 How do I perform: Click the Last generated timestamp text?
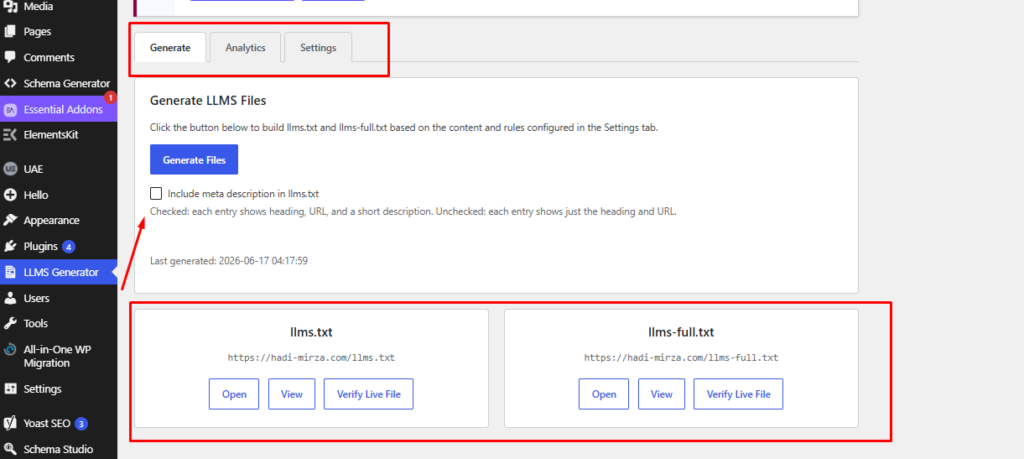point(229,261)
